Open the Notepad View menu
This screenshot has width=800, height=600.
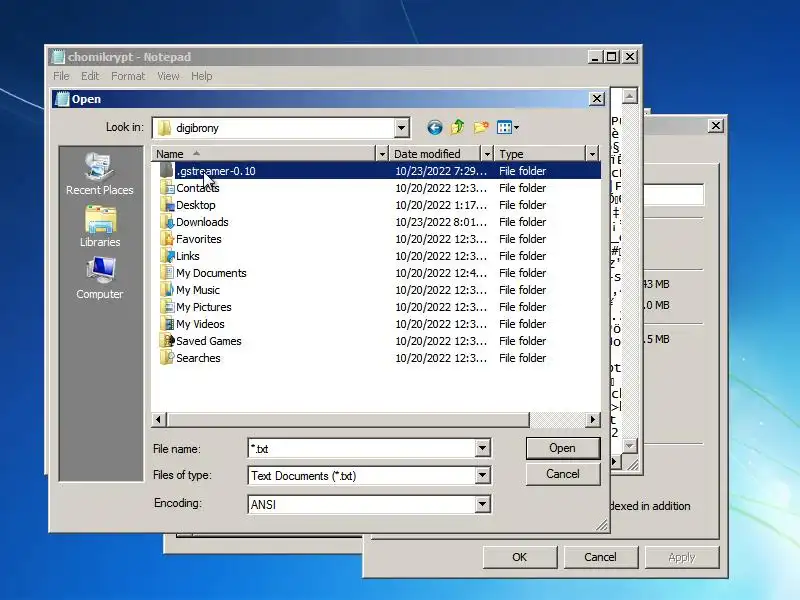(x=168, y=76)
